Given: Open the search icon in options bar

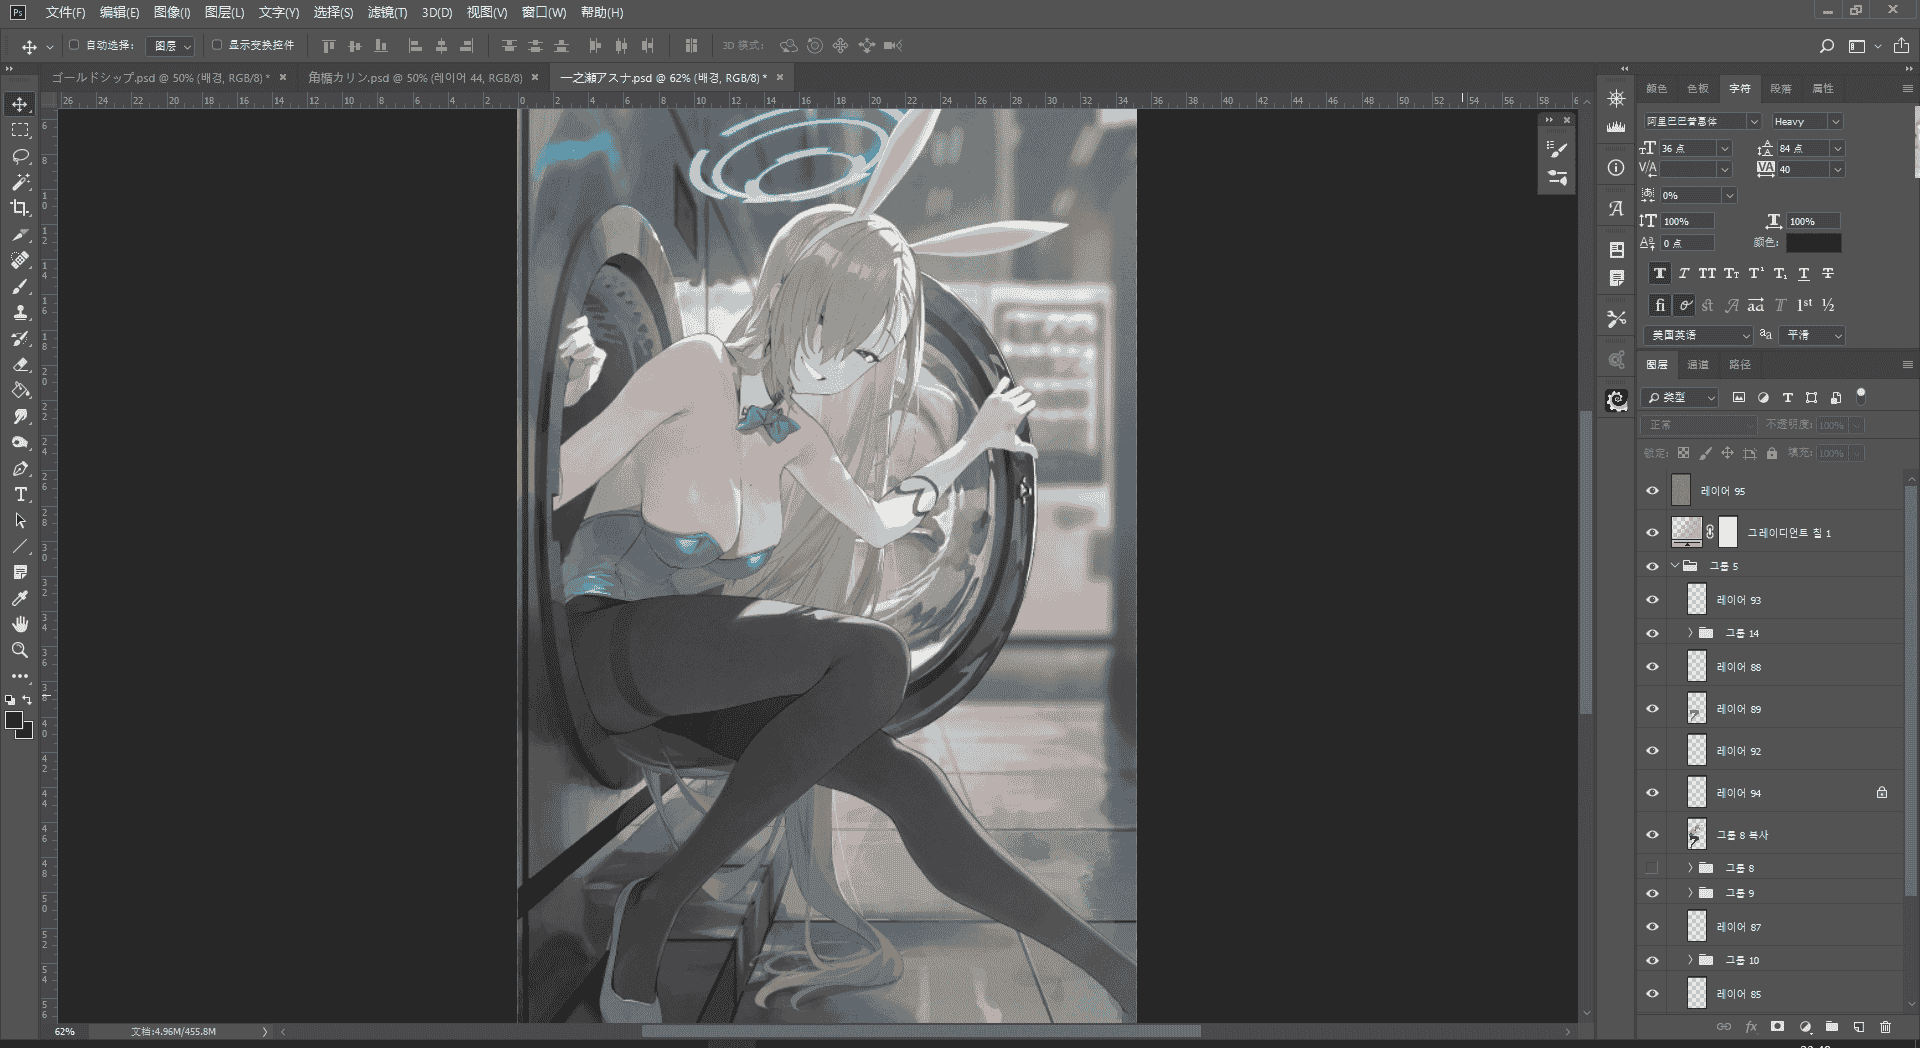Looking at the screenshot, I should [1827, 46].
